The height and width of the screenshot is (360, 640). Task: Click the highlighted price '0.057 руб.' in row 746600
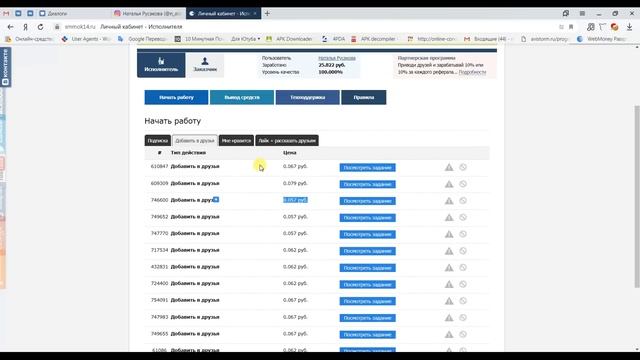coord(296,200)
